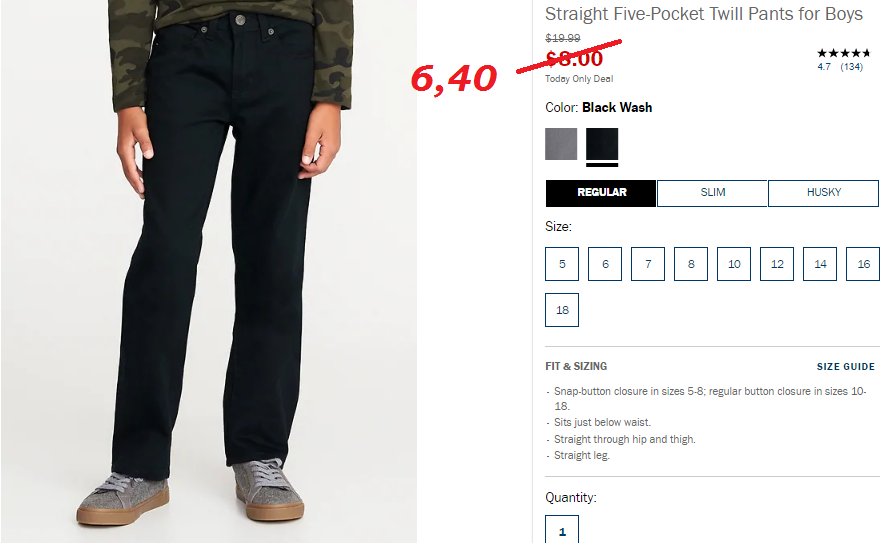893x543 pixels.
Task: Open the SIZE GUIDE link
Action: tap(846, 366)
